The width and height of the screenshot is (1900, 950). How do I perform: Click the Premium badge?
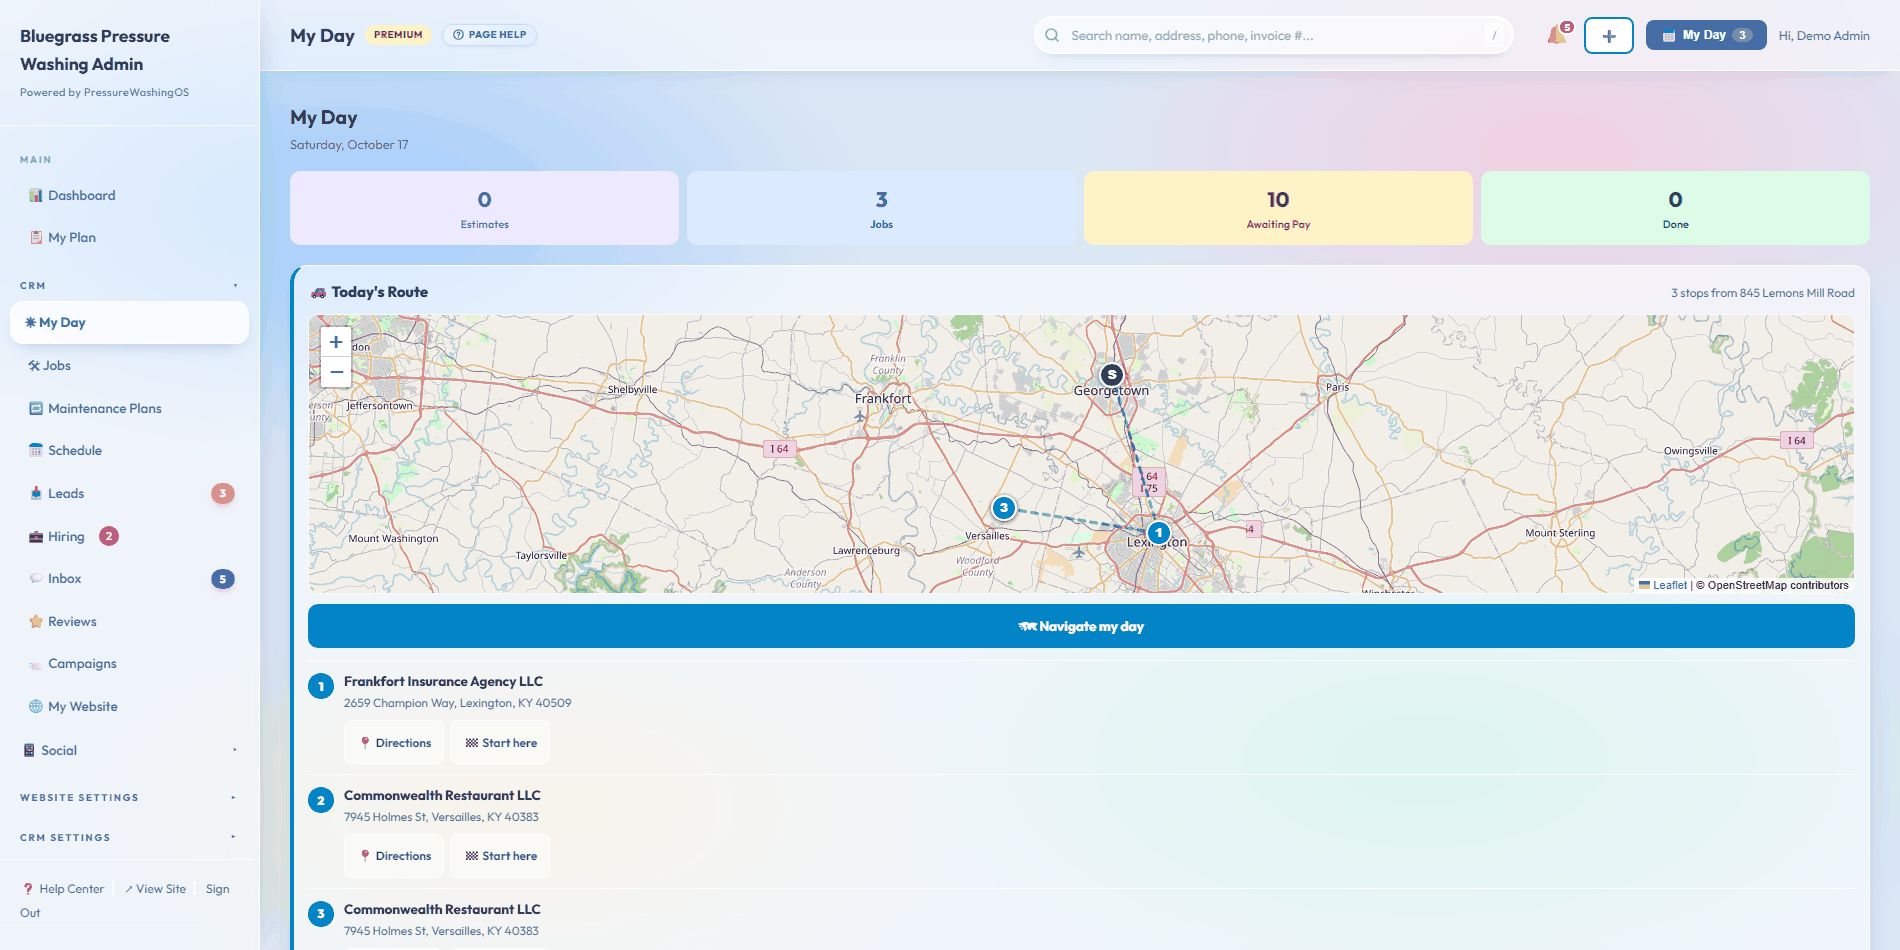pyautogui.click(x=398, y=35)
